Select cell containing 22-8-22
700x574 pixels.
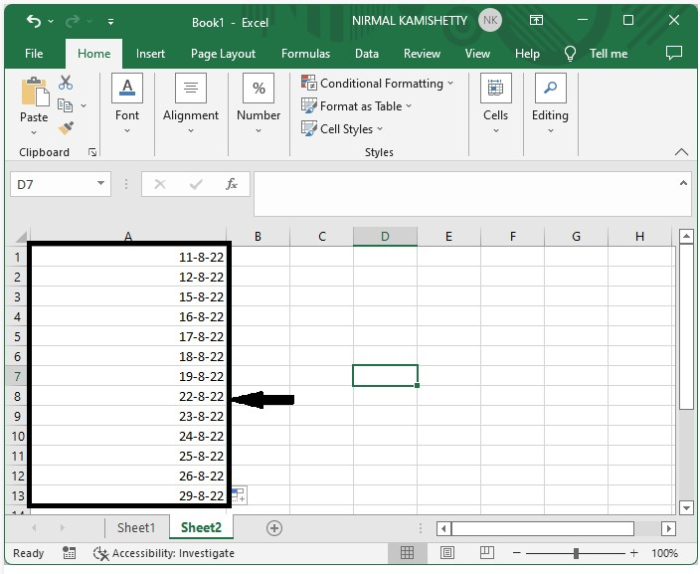point(128,396)
